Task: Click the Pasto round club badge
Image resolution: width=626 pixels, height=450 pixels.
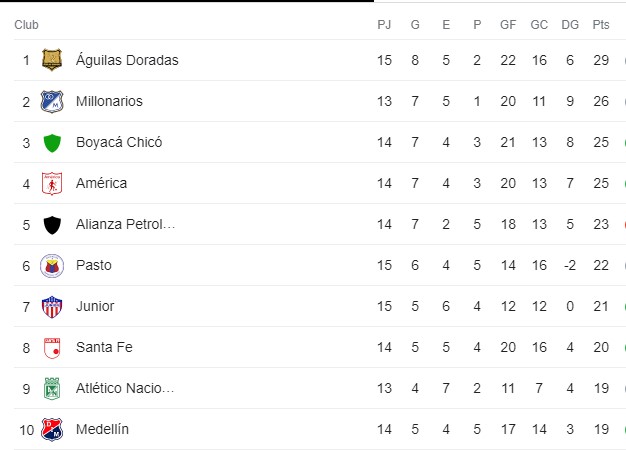Action: 52,266
